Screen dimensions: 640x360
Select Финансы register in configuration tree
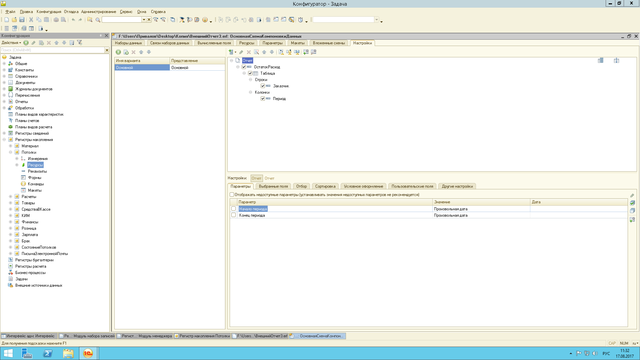[30, 222]
